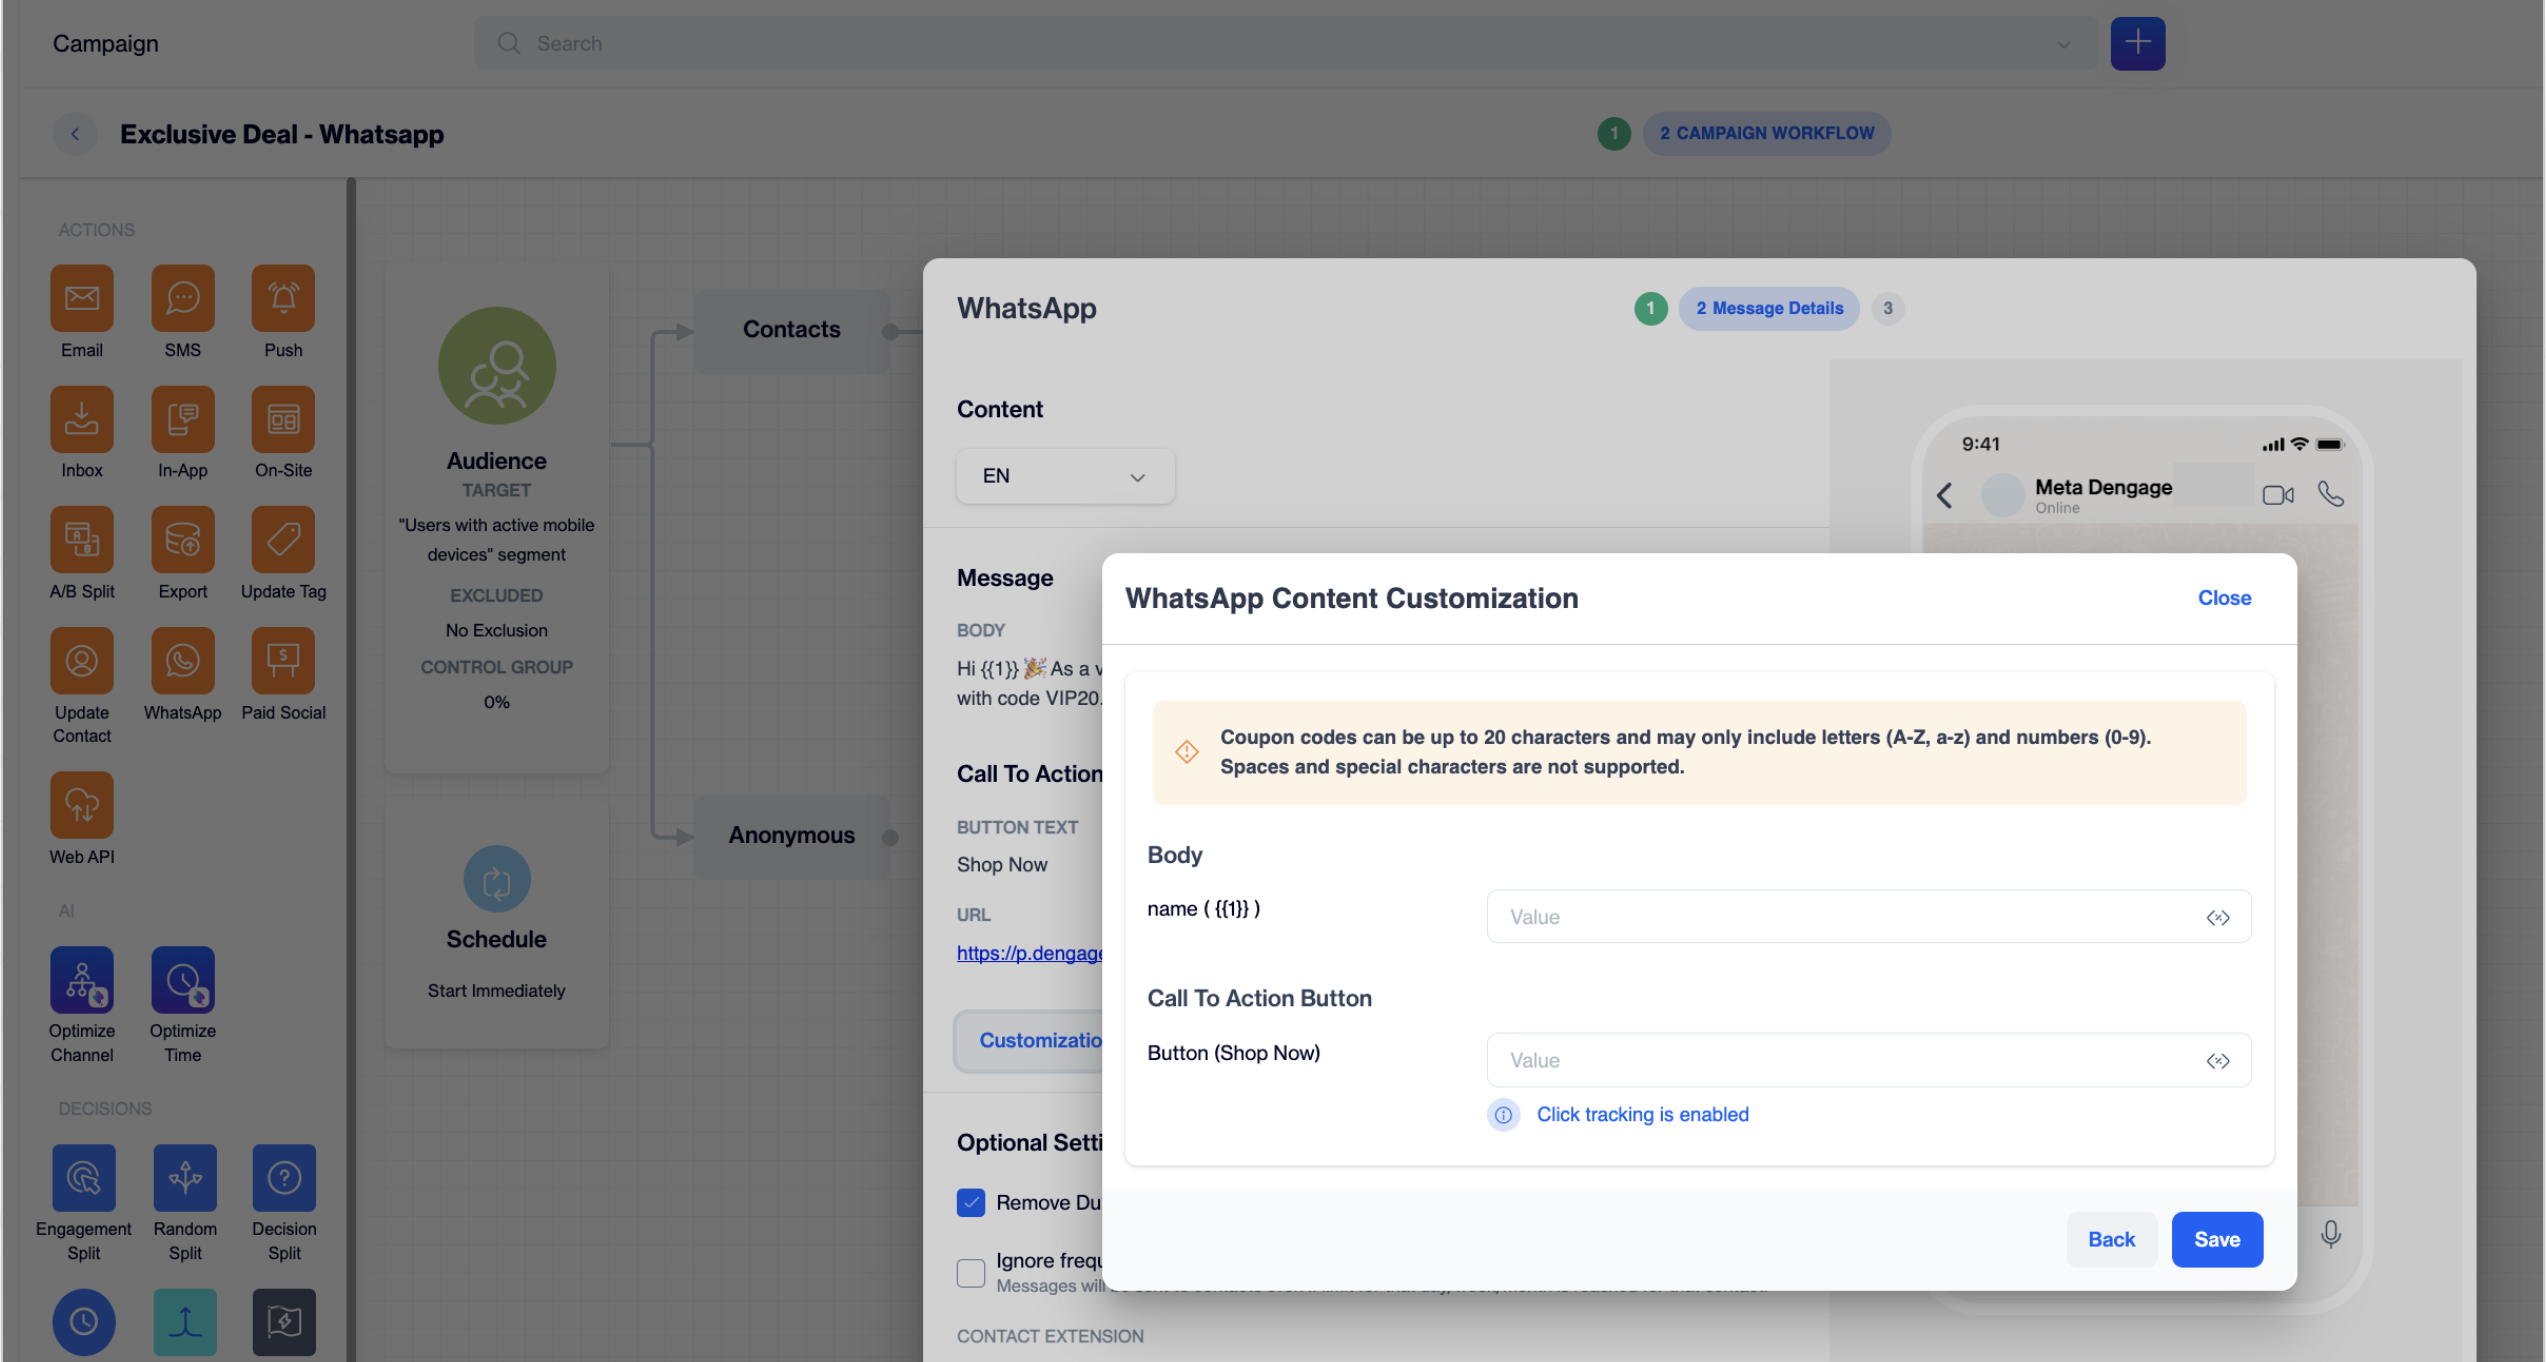2546x1362 pixels.
Task: Select the Optimize Channel AI icon
Action: coord(82,980)
